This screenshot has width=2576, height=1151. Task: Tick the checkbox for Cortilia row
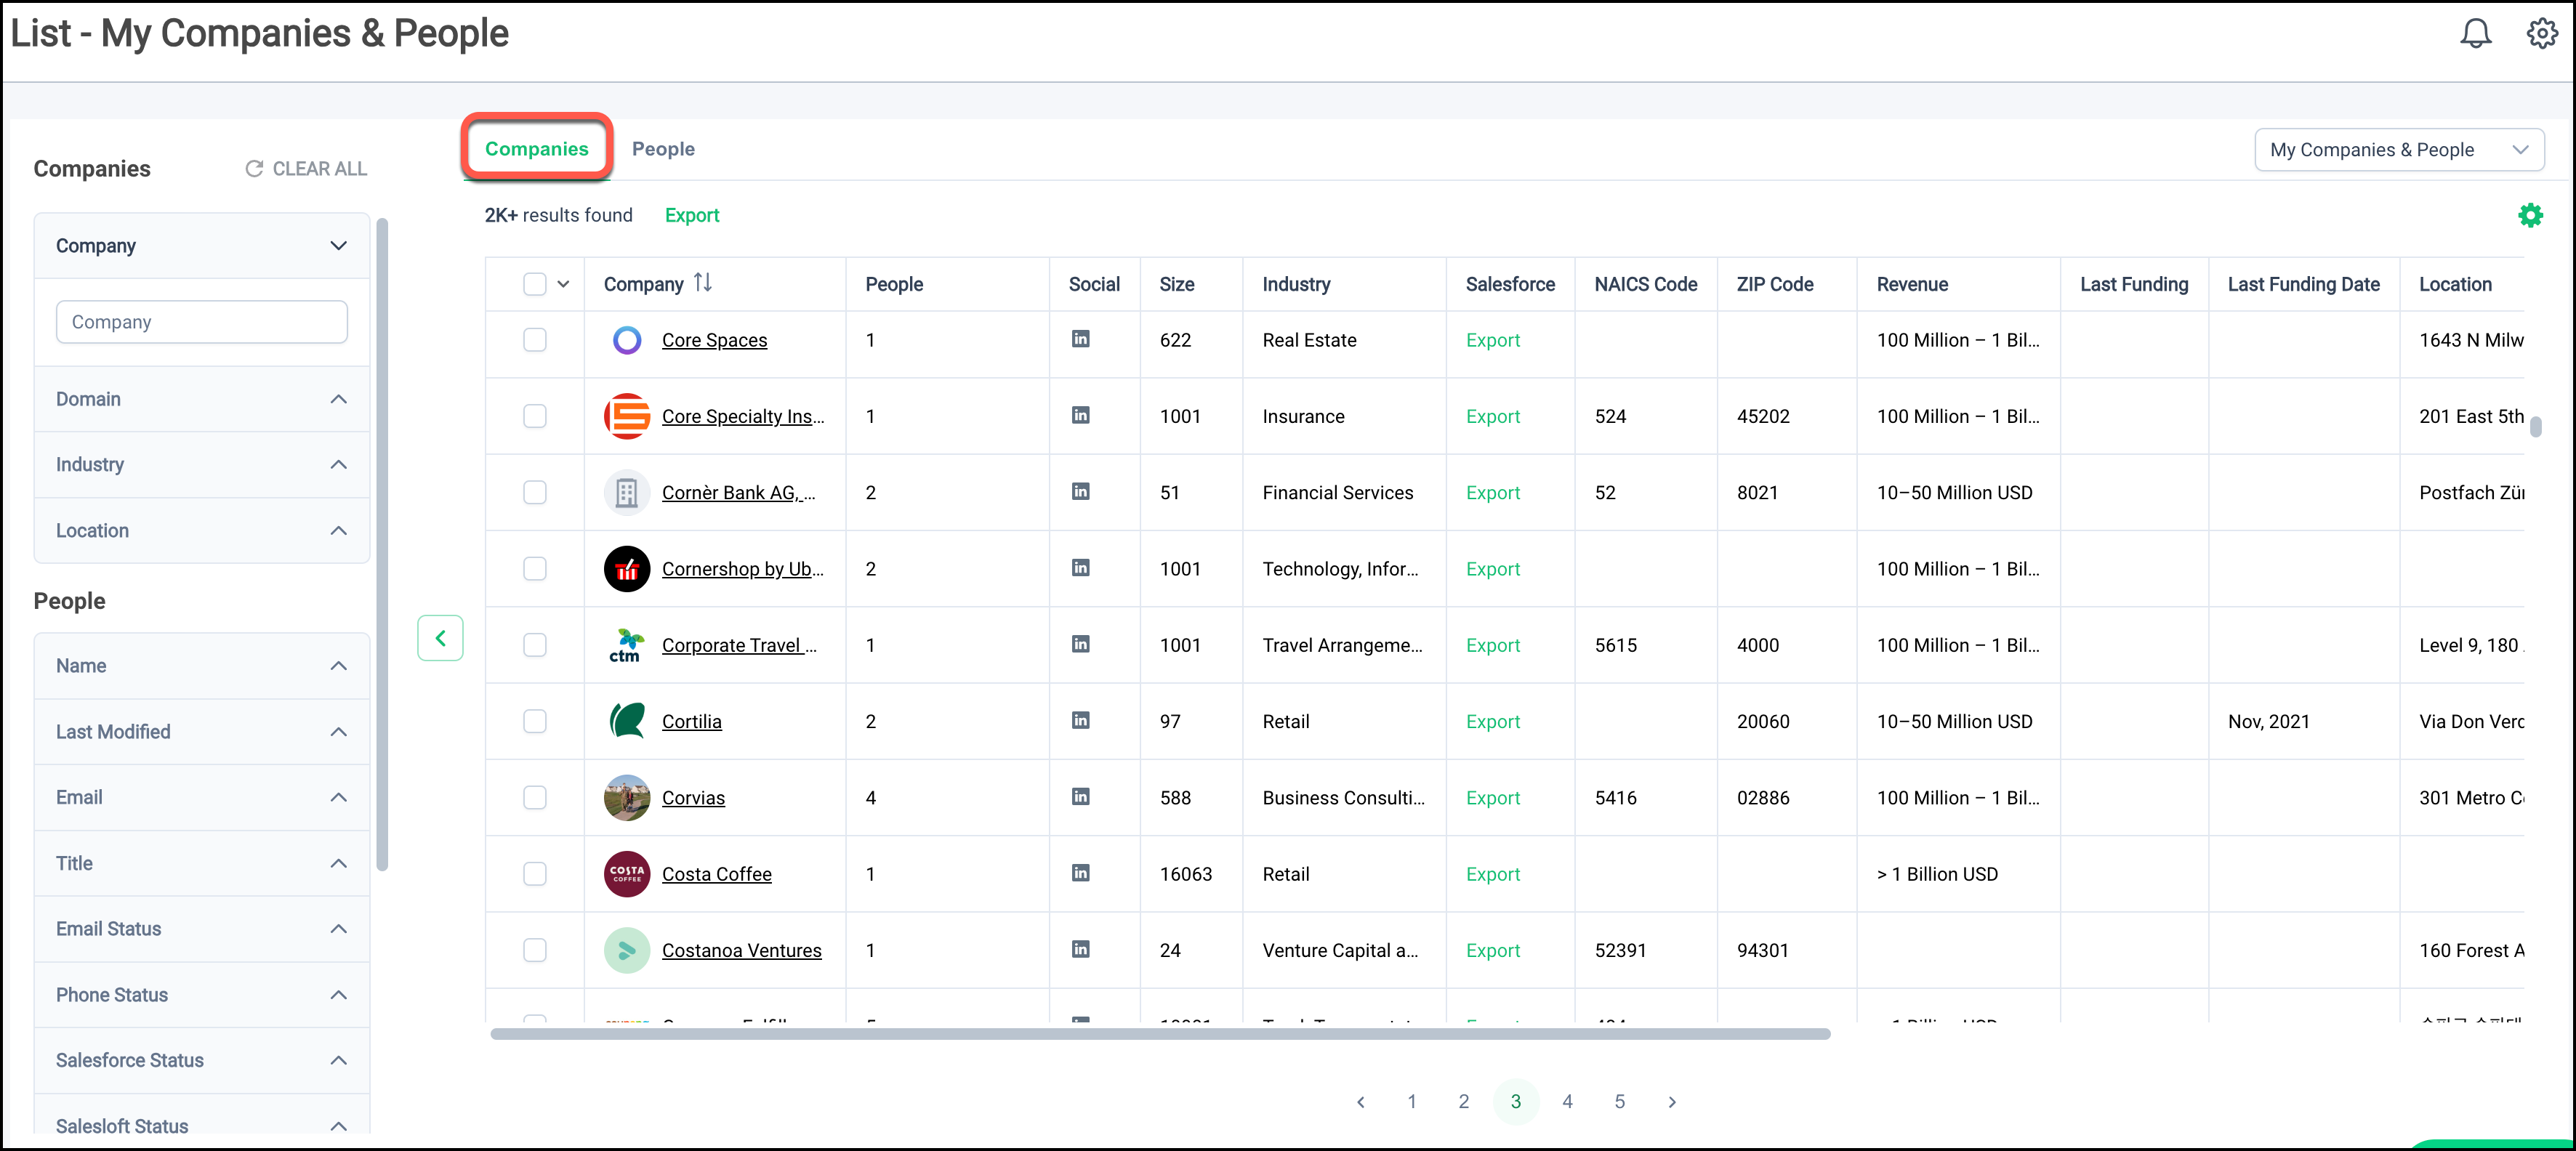coord(535,721)
